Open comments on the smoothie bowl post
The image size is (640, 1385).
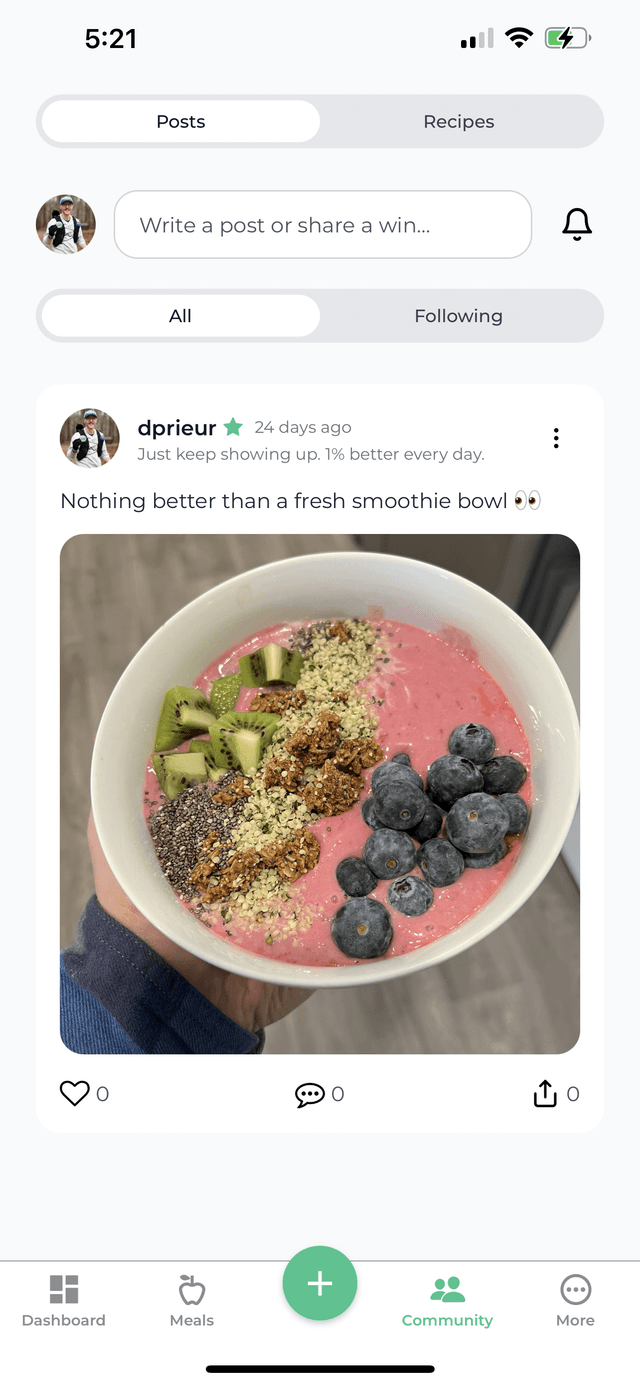(x=310, y=1095)
